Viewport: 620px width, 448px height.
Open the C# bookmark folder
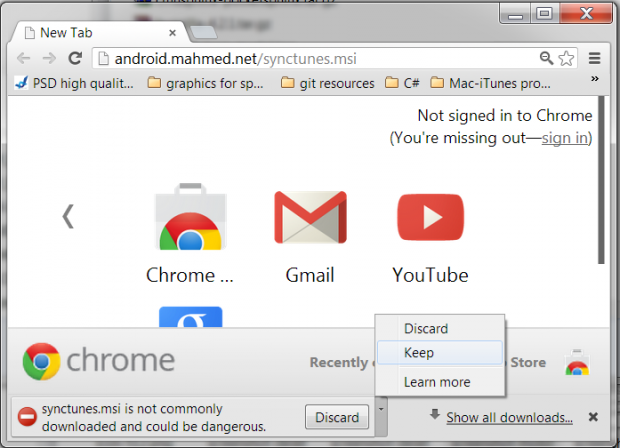(402, 83)
